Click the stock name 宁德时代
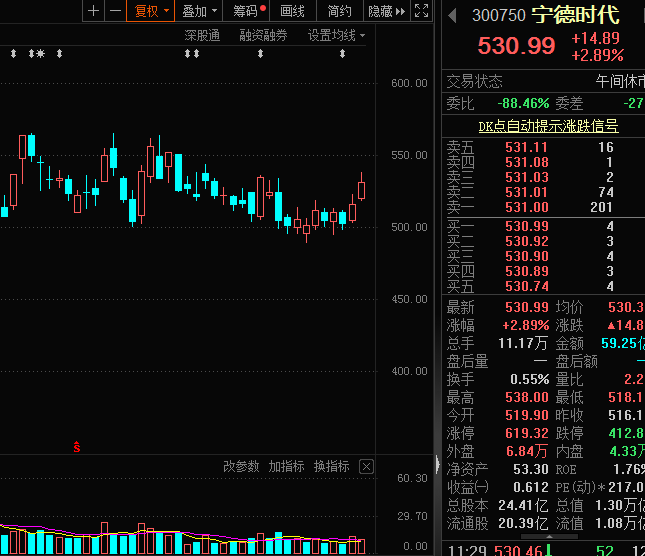Viewport: 645px width, 556px height. 574,15
